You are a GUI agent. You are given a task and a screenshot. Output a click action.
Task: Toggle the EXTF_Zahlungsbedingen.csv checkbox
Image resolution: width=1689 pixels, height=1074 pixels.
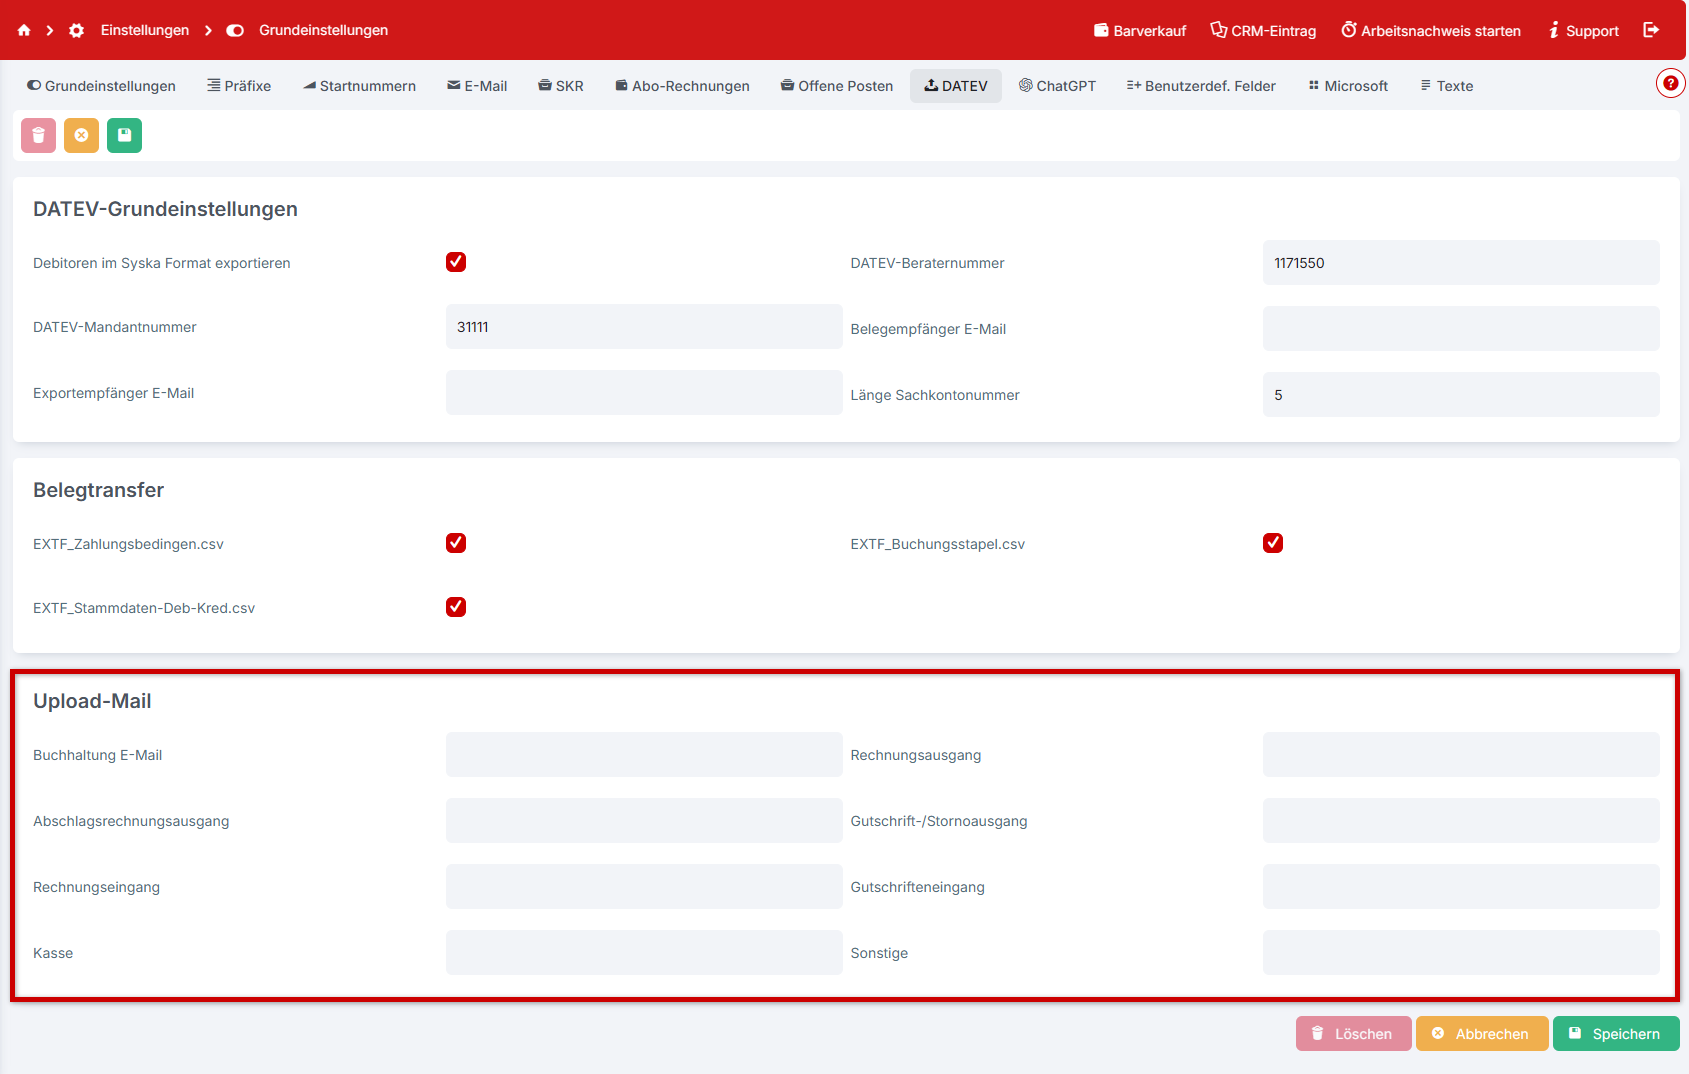point(456,543)
